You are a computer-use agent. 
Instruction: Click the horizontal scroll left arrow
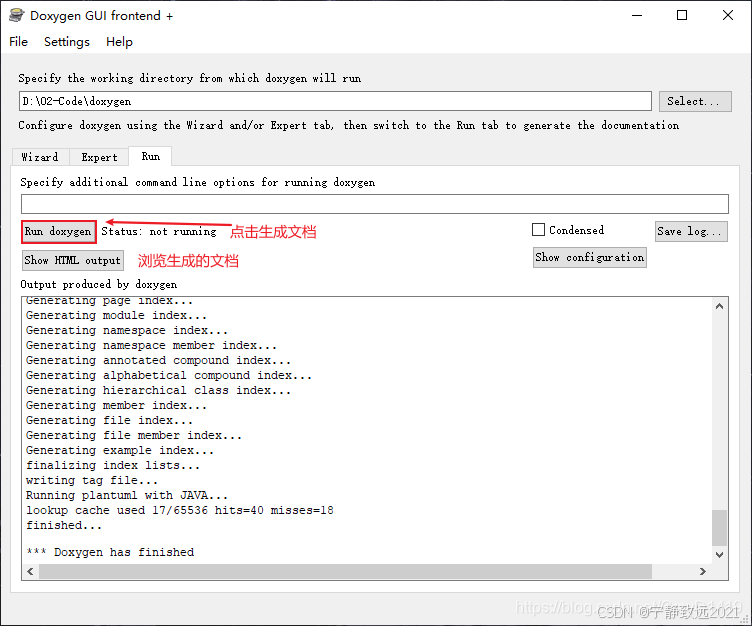point(30,571)
